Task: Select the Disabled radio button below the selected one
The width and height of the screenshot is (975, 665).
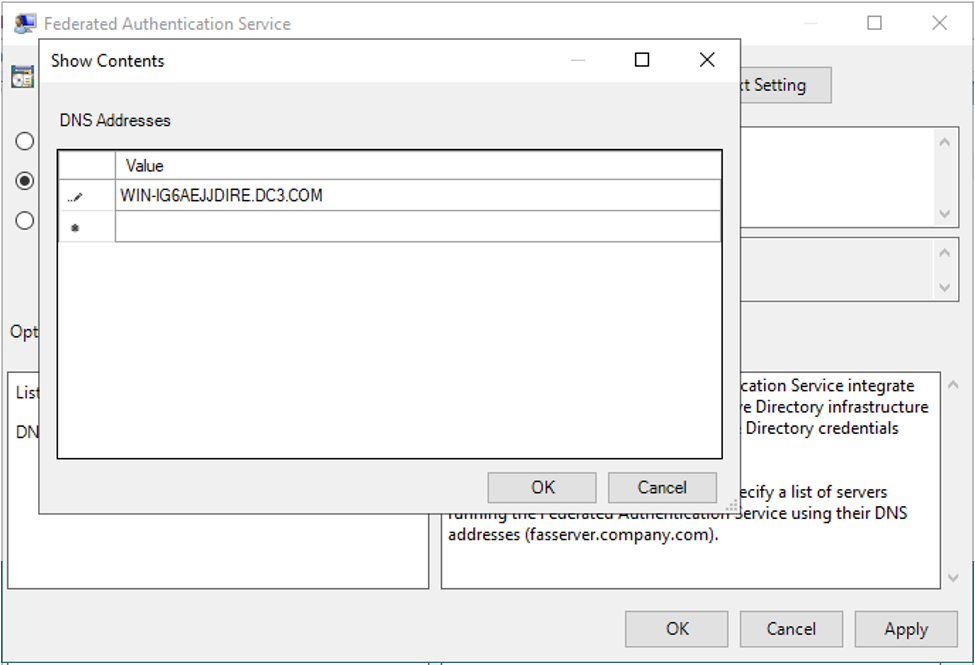Action: click(x=25, y=221)
